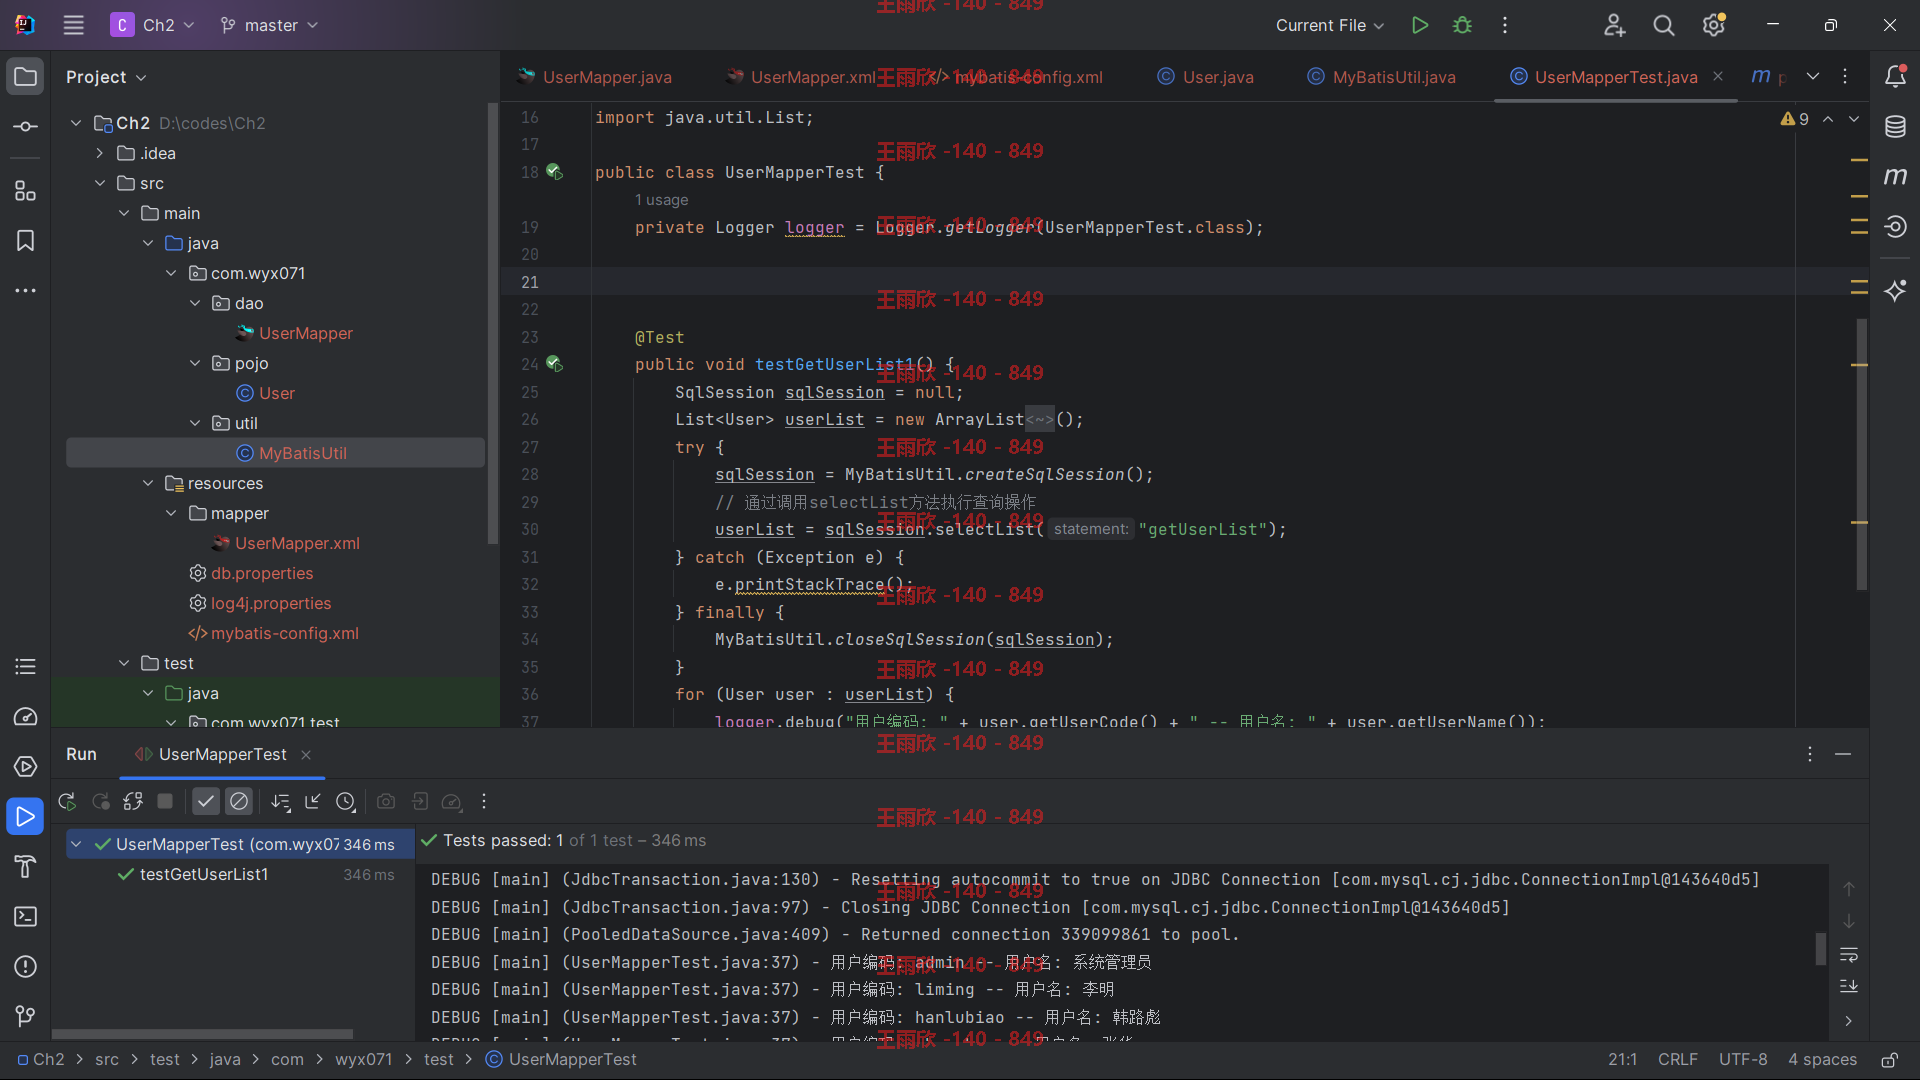Screen dimensions: 1920x1080
Task: Click the '1 usage' hint above logger
Action: pyautogui.click(x=662, y=200)
